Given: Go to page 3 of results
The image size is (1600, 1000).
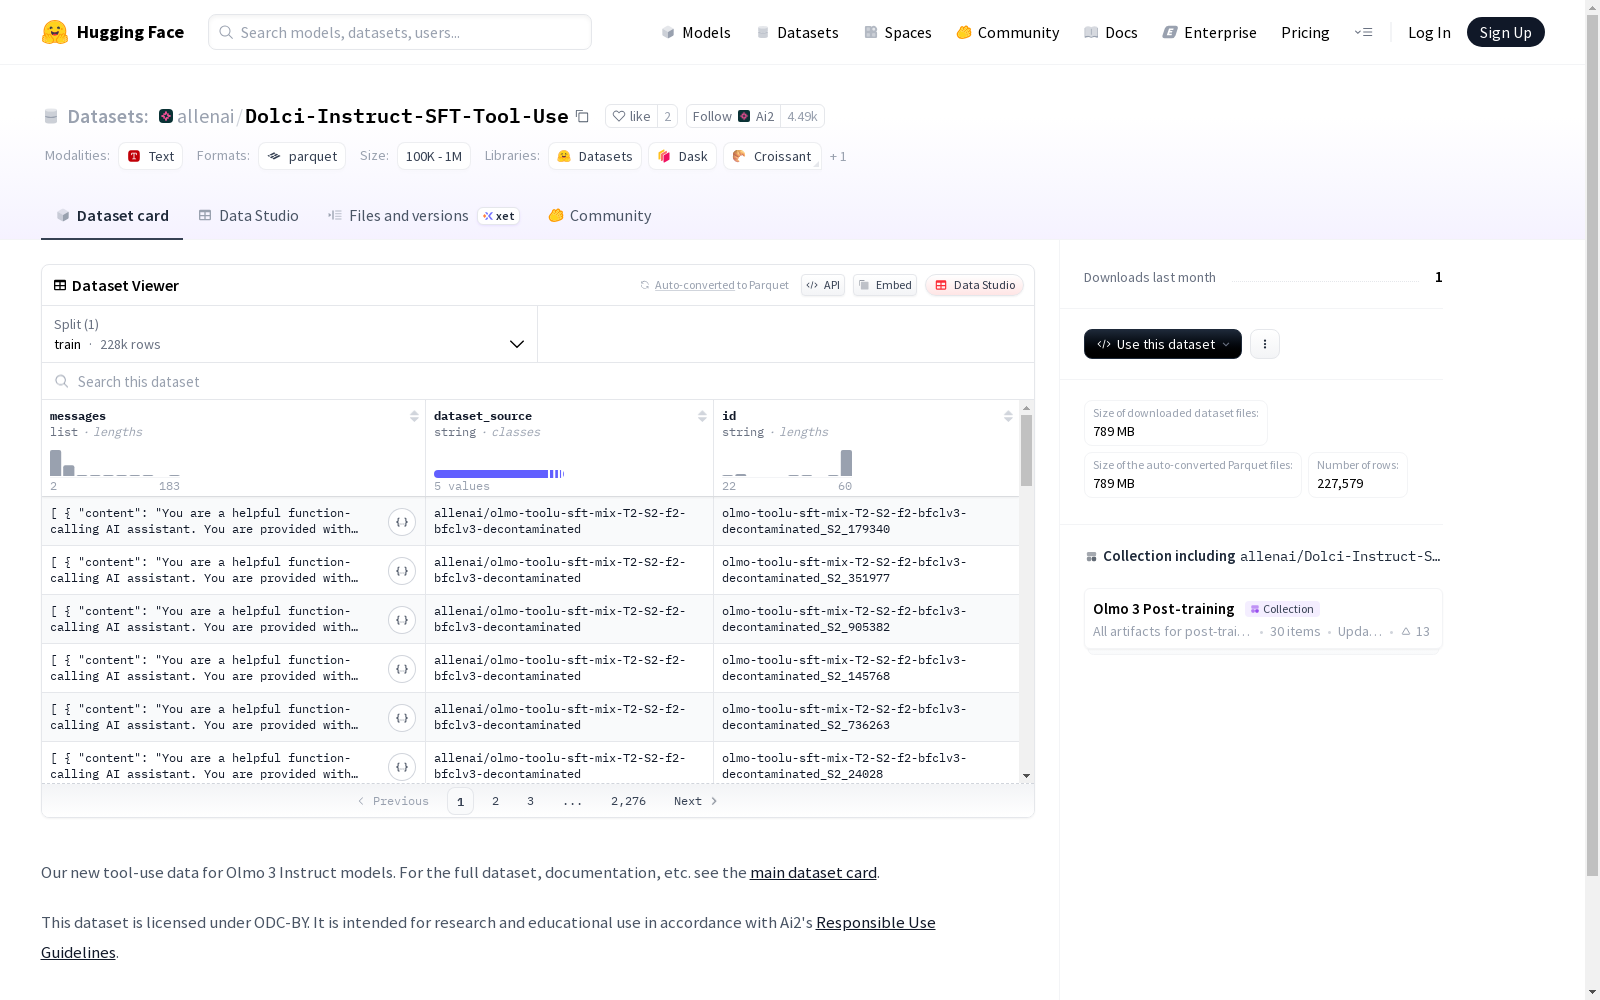Looking at the screenshot, I should (530, 801).
